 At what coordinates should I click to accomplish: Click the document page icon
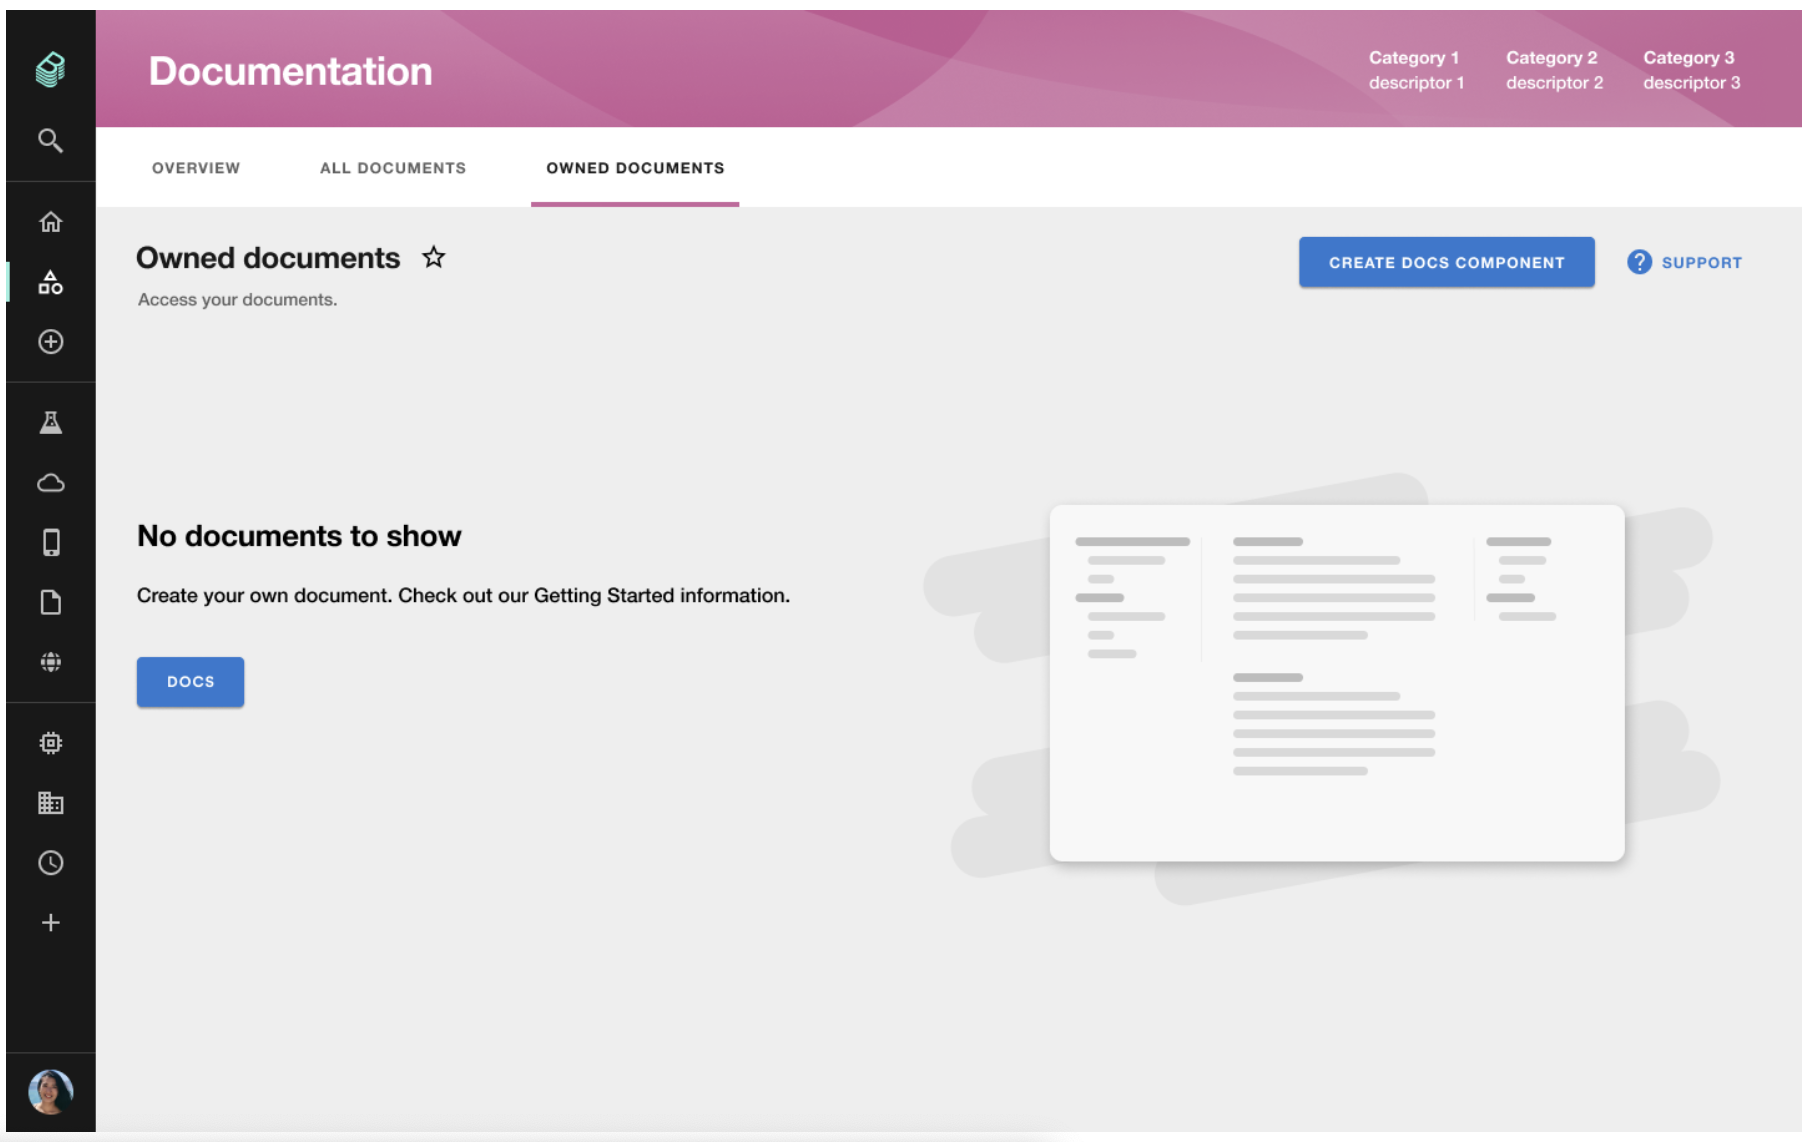[50, 602]
